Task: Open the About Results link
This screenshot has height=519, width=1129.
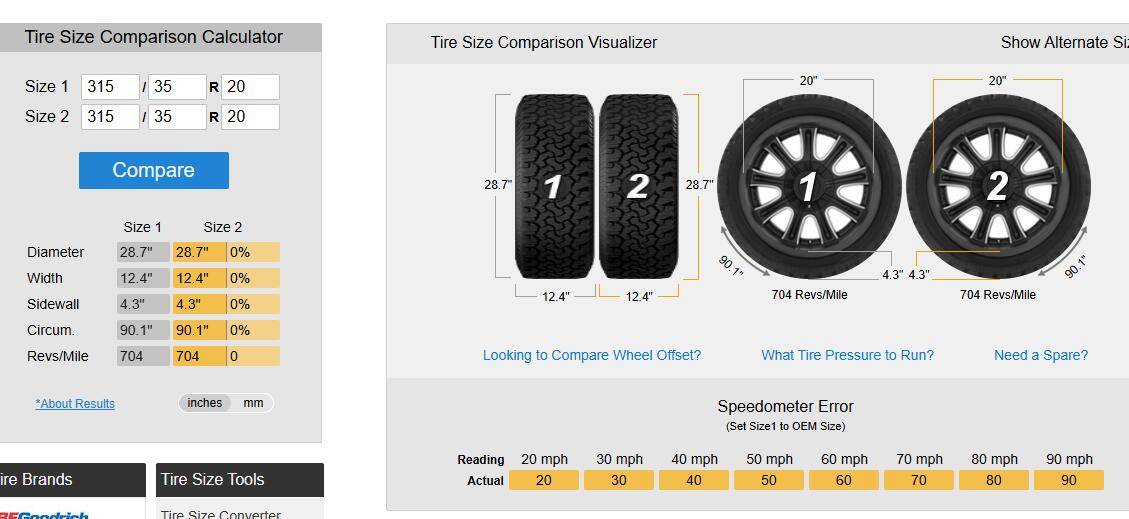Action: pyautogui.click(x=76, y=404)
